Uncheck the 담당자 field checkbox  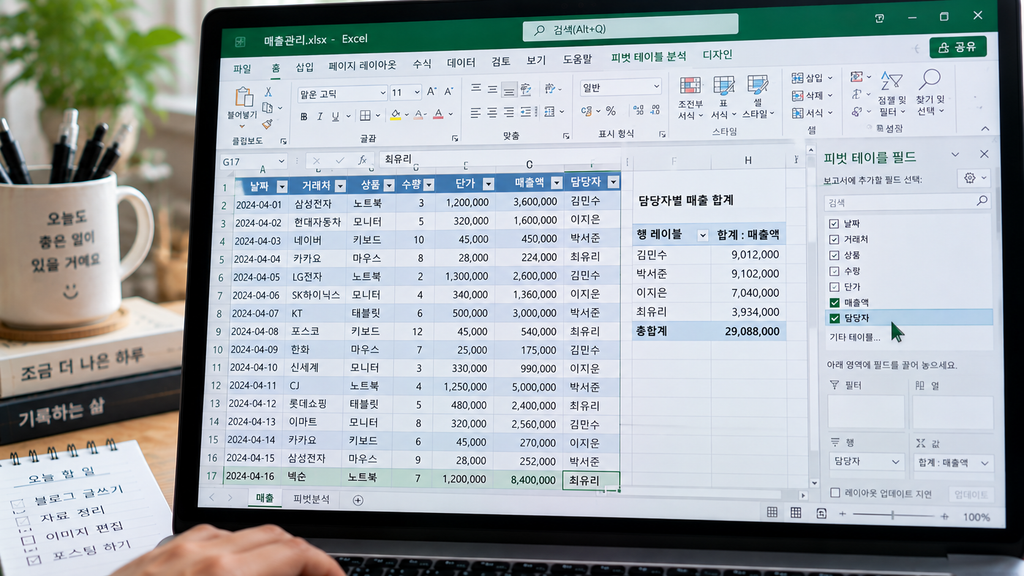pyautogui.click(x=834, y=318)
